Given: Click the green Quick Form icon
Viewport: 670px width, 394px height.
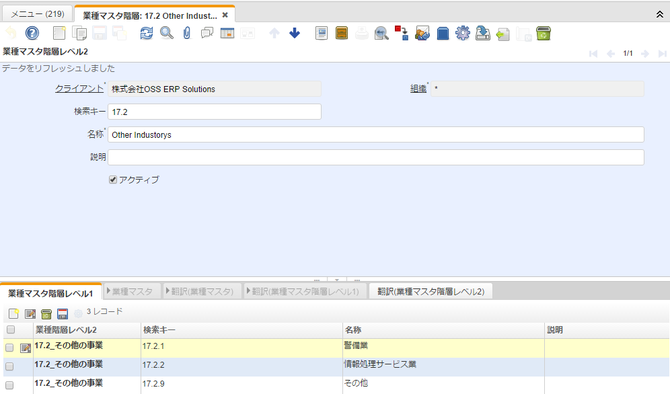Looking at the screenshot, I should pyautogui.click(x=544, y=33).
